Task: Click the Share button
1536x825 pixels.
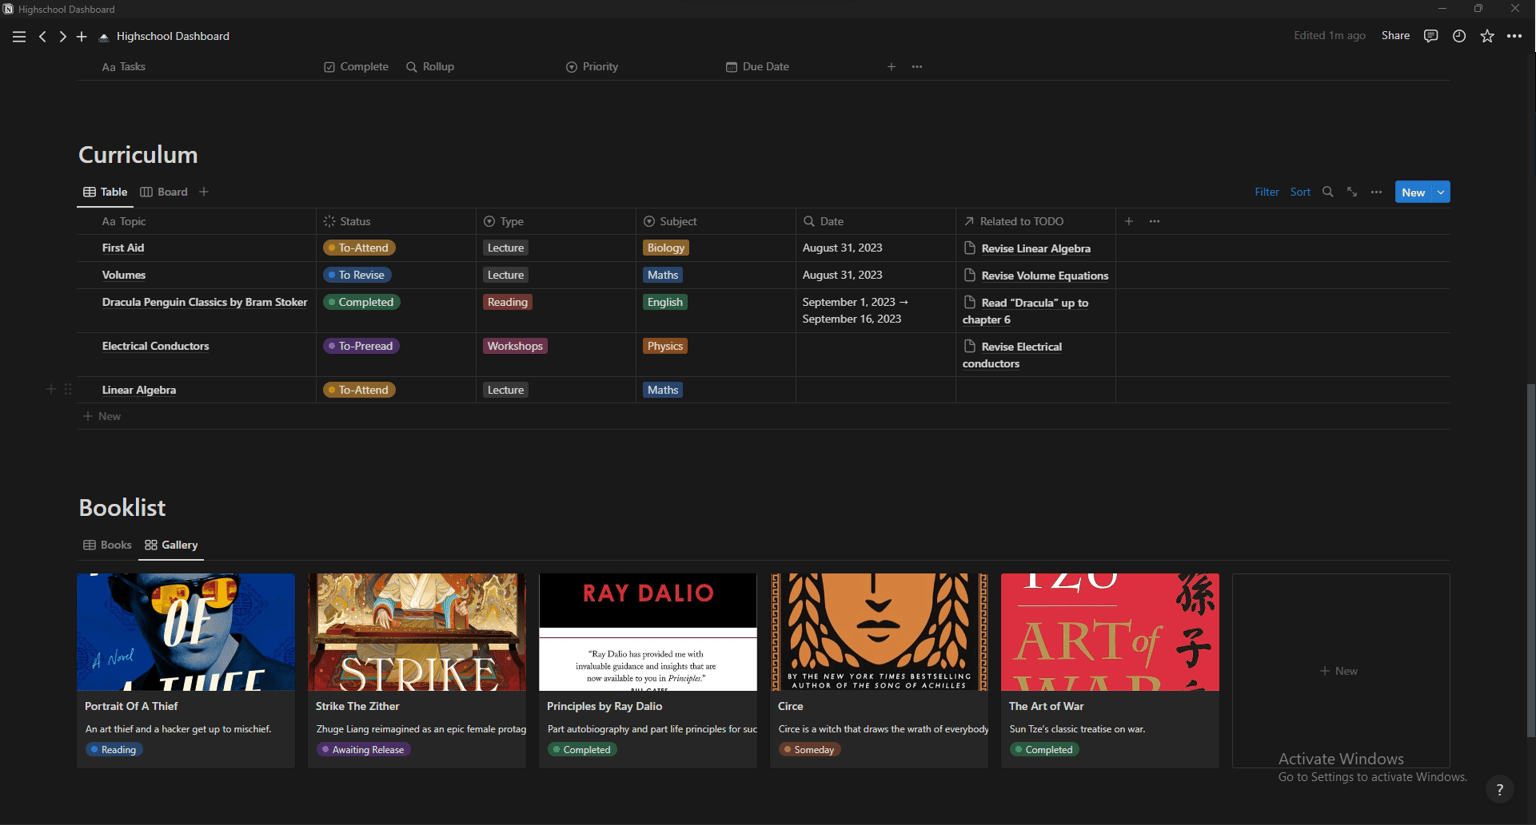Action: pyautogui.click(x=1395, y=36)
